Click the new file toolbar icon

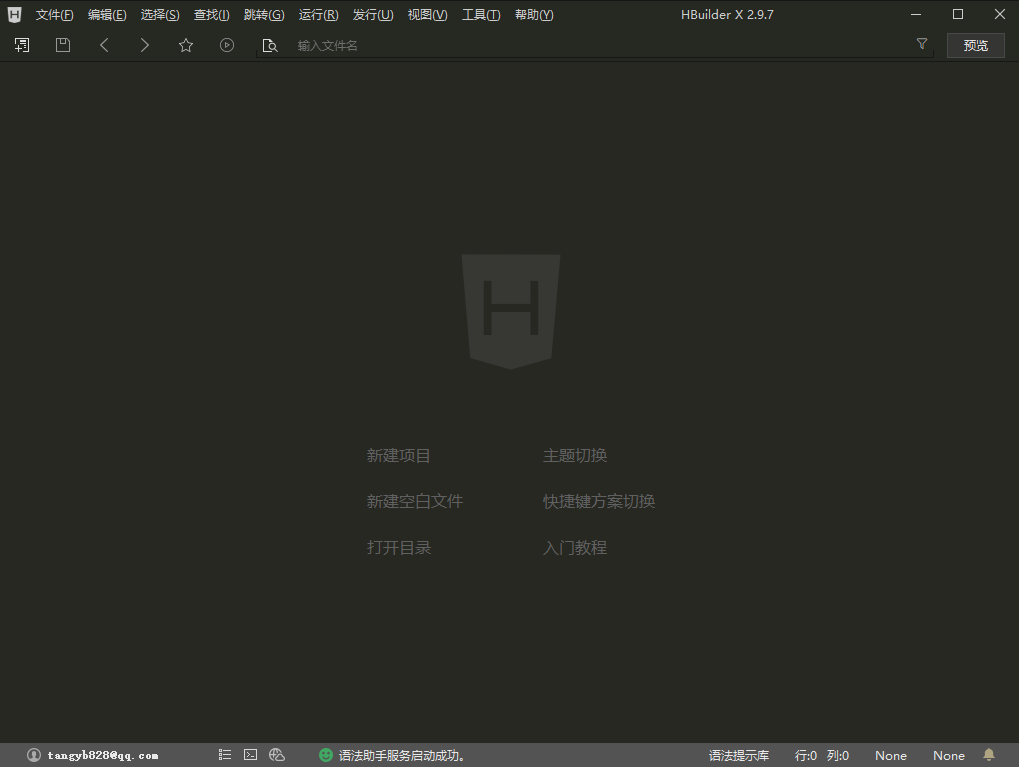[22, 45]
